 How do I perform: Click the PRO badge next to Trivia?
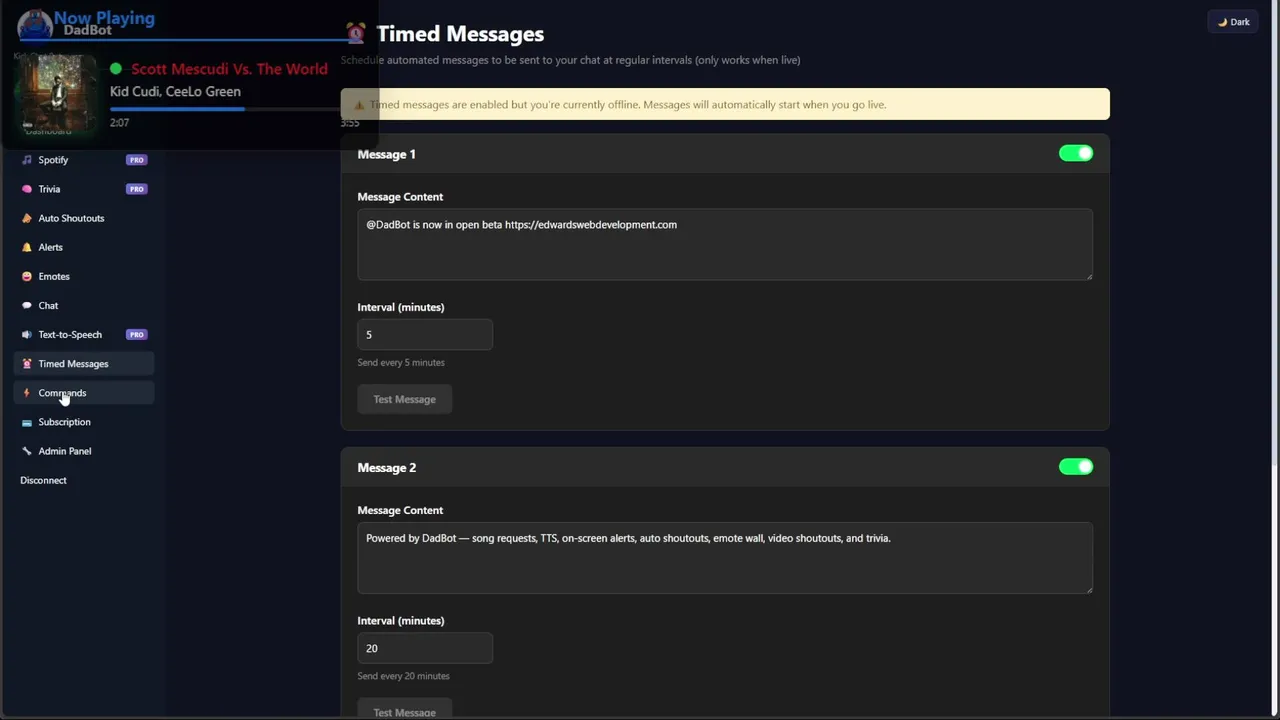click(x=137, y=189)
